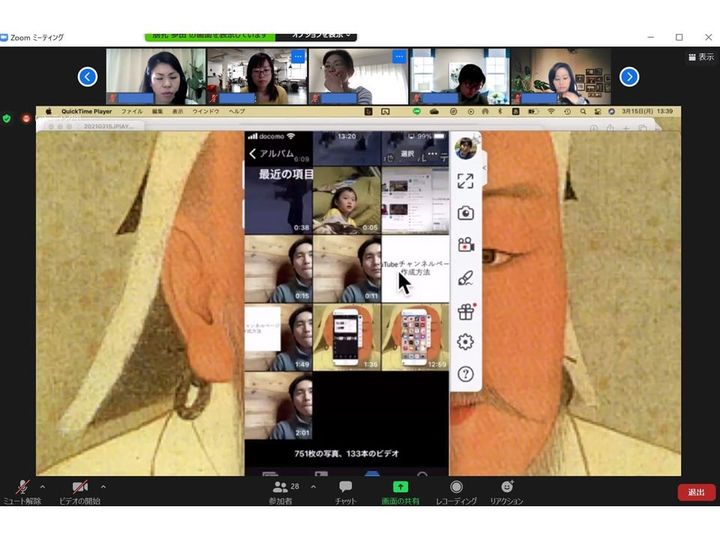Screen dimensions: 720x540
Task: Click the red 退出 leave button
Action: pyautogui.click(x=696, y=492)
